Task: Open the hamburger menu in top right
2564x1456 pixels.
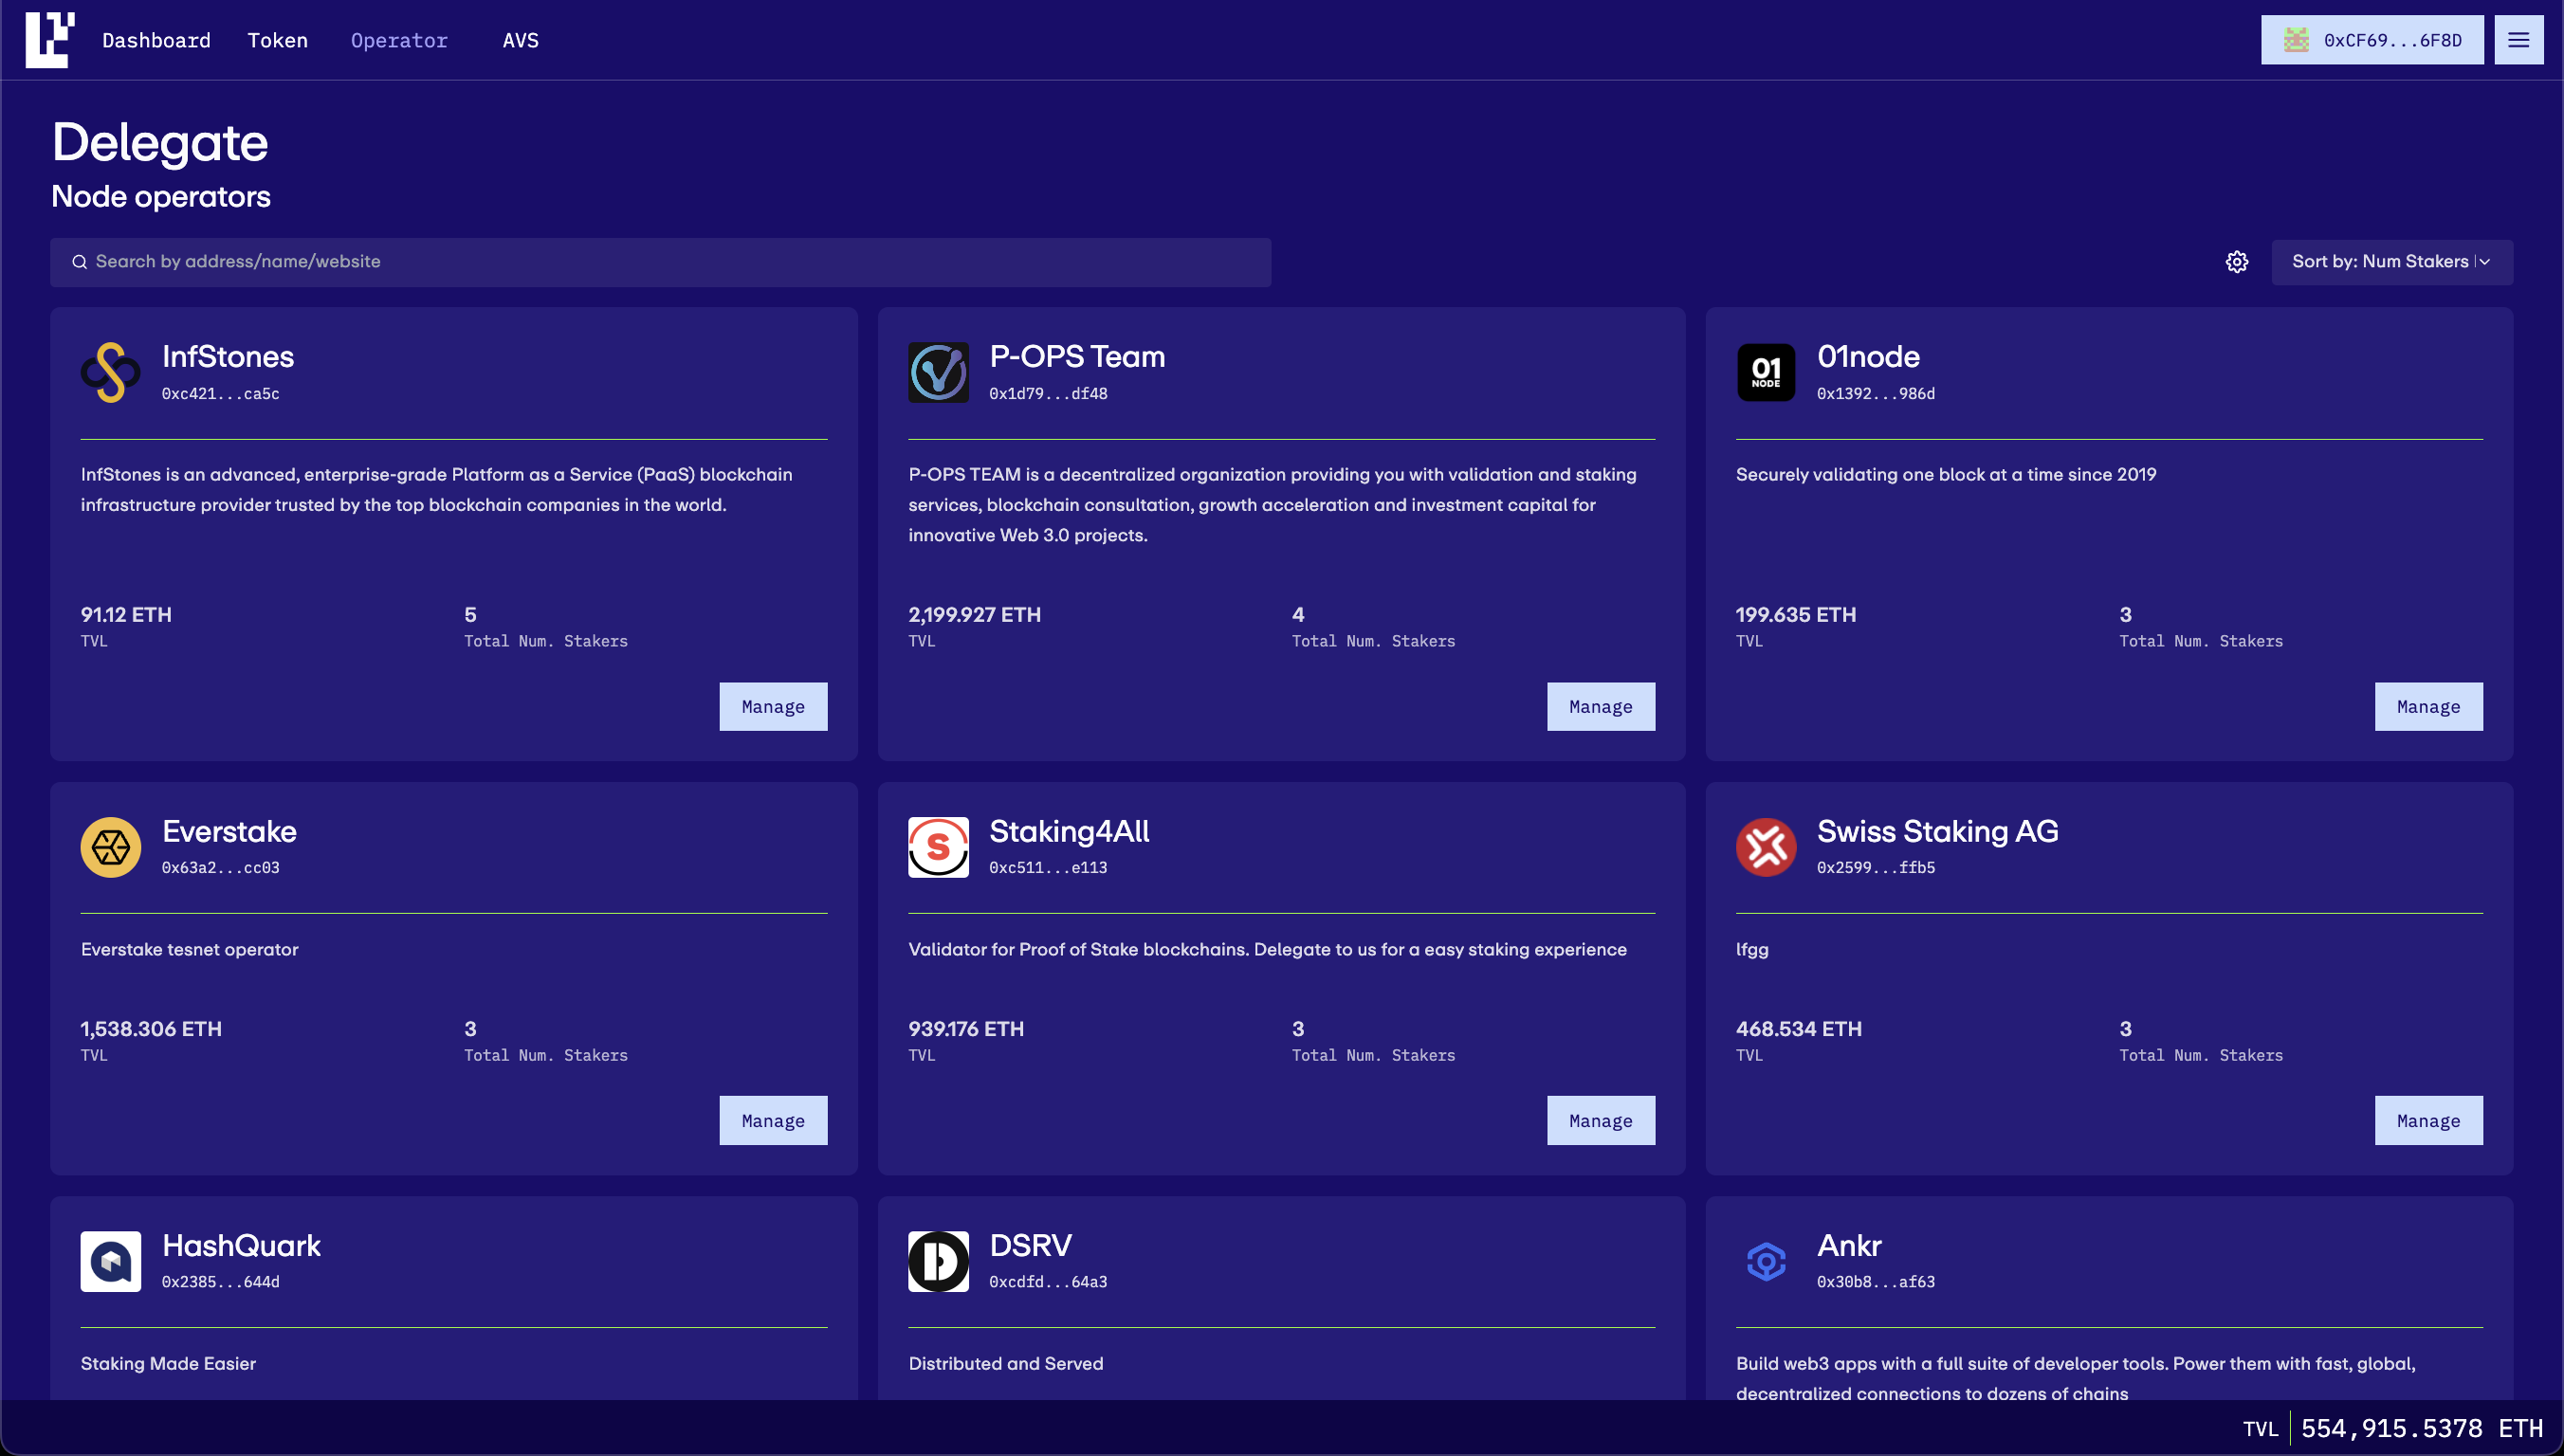Action: click(x=2517, y=40)
